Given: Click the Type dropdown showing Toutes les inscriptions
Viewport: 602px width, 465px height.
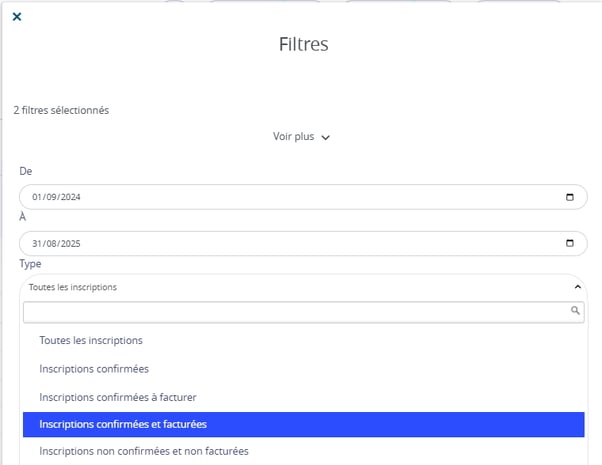Looking at the screenshot, I should [x=300, y=287].
